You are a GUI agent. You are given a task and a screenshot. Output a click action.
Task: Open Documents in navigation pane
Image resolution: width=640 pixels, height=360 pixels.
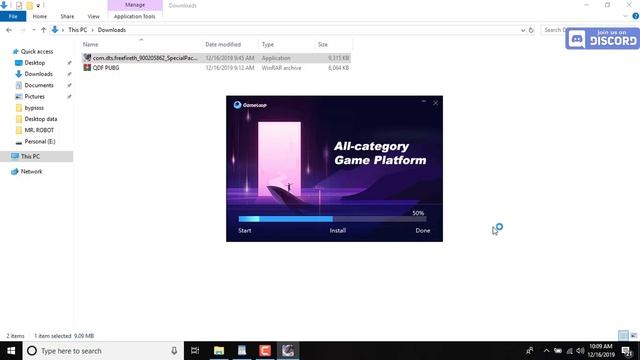39,85
